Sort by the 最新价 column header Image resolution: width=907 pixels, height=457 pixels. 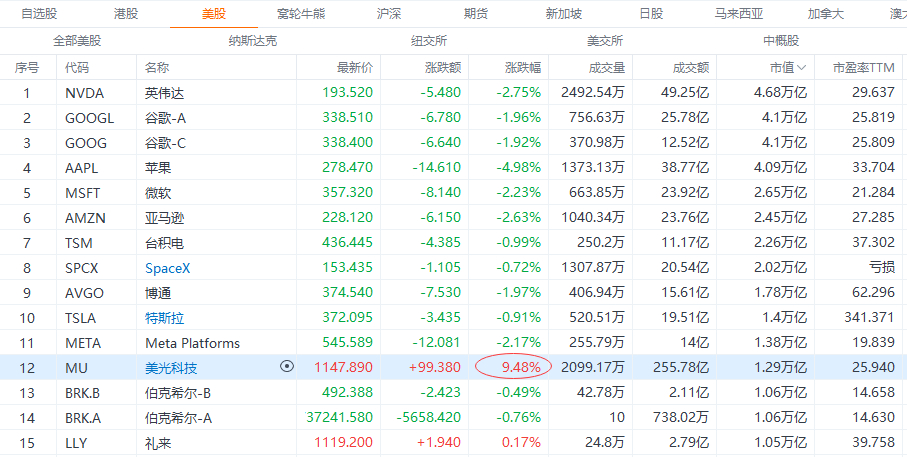355,68
